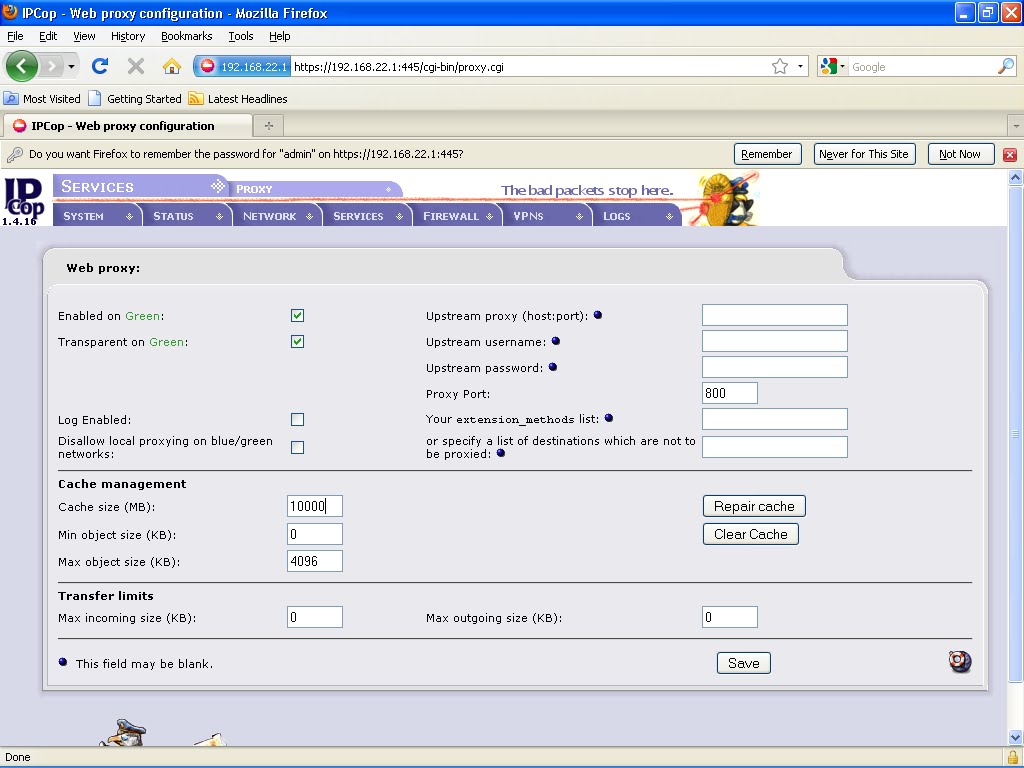Click Not Now button

[x=961, y=154]
